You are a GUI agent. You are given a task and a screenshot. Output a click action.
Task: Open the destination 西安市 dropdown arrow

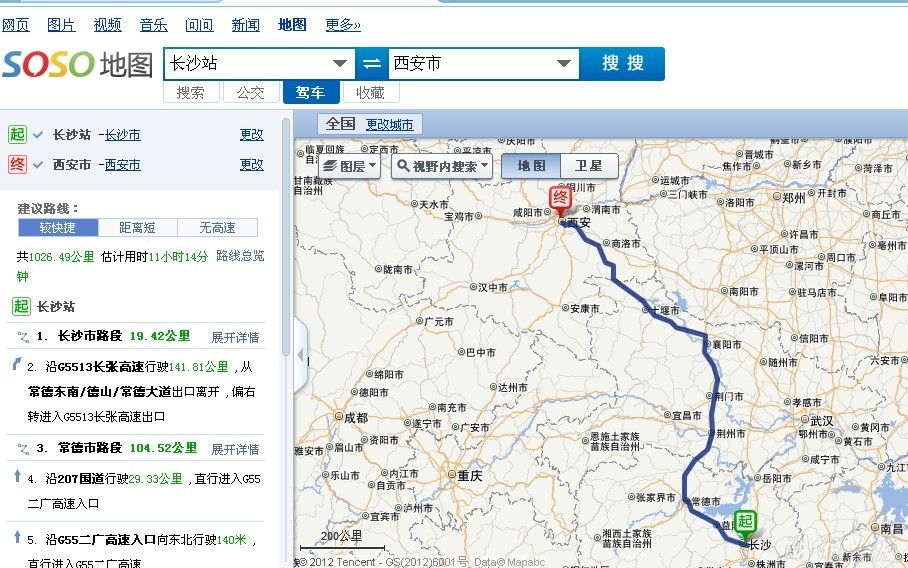564,63
